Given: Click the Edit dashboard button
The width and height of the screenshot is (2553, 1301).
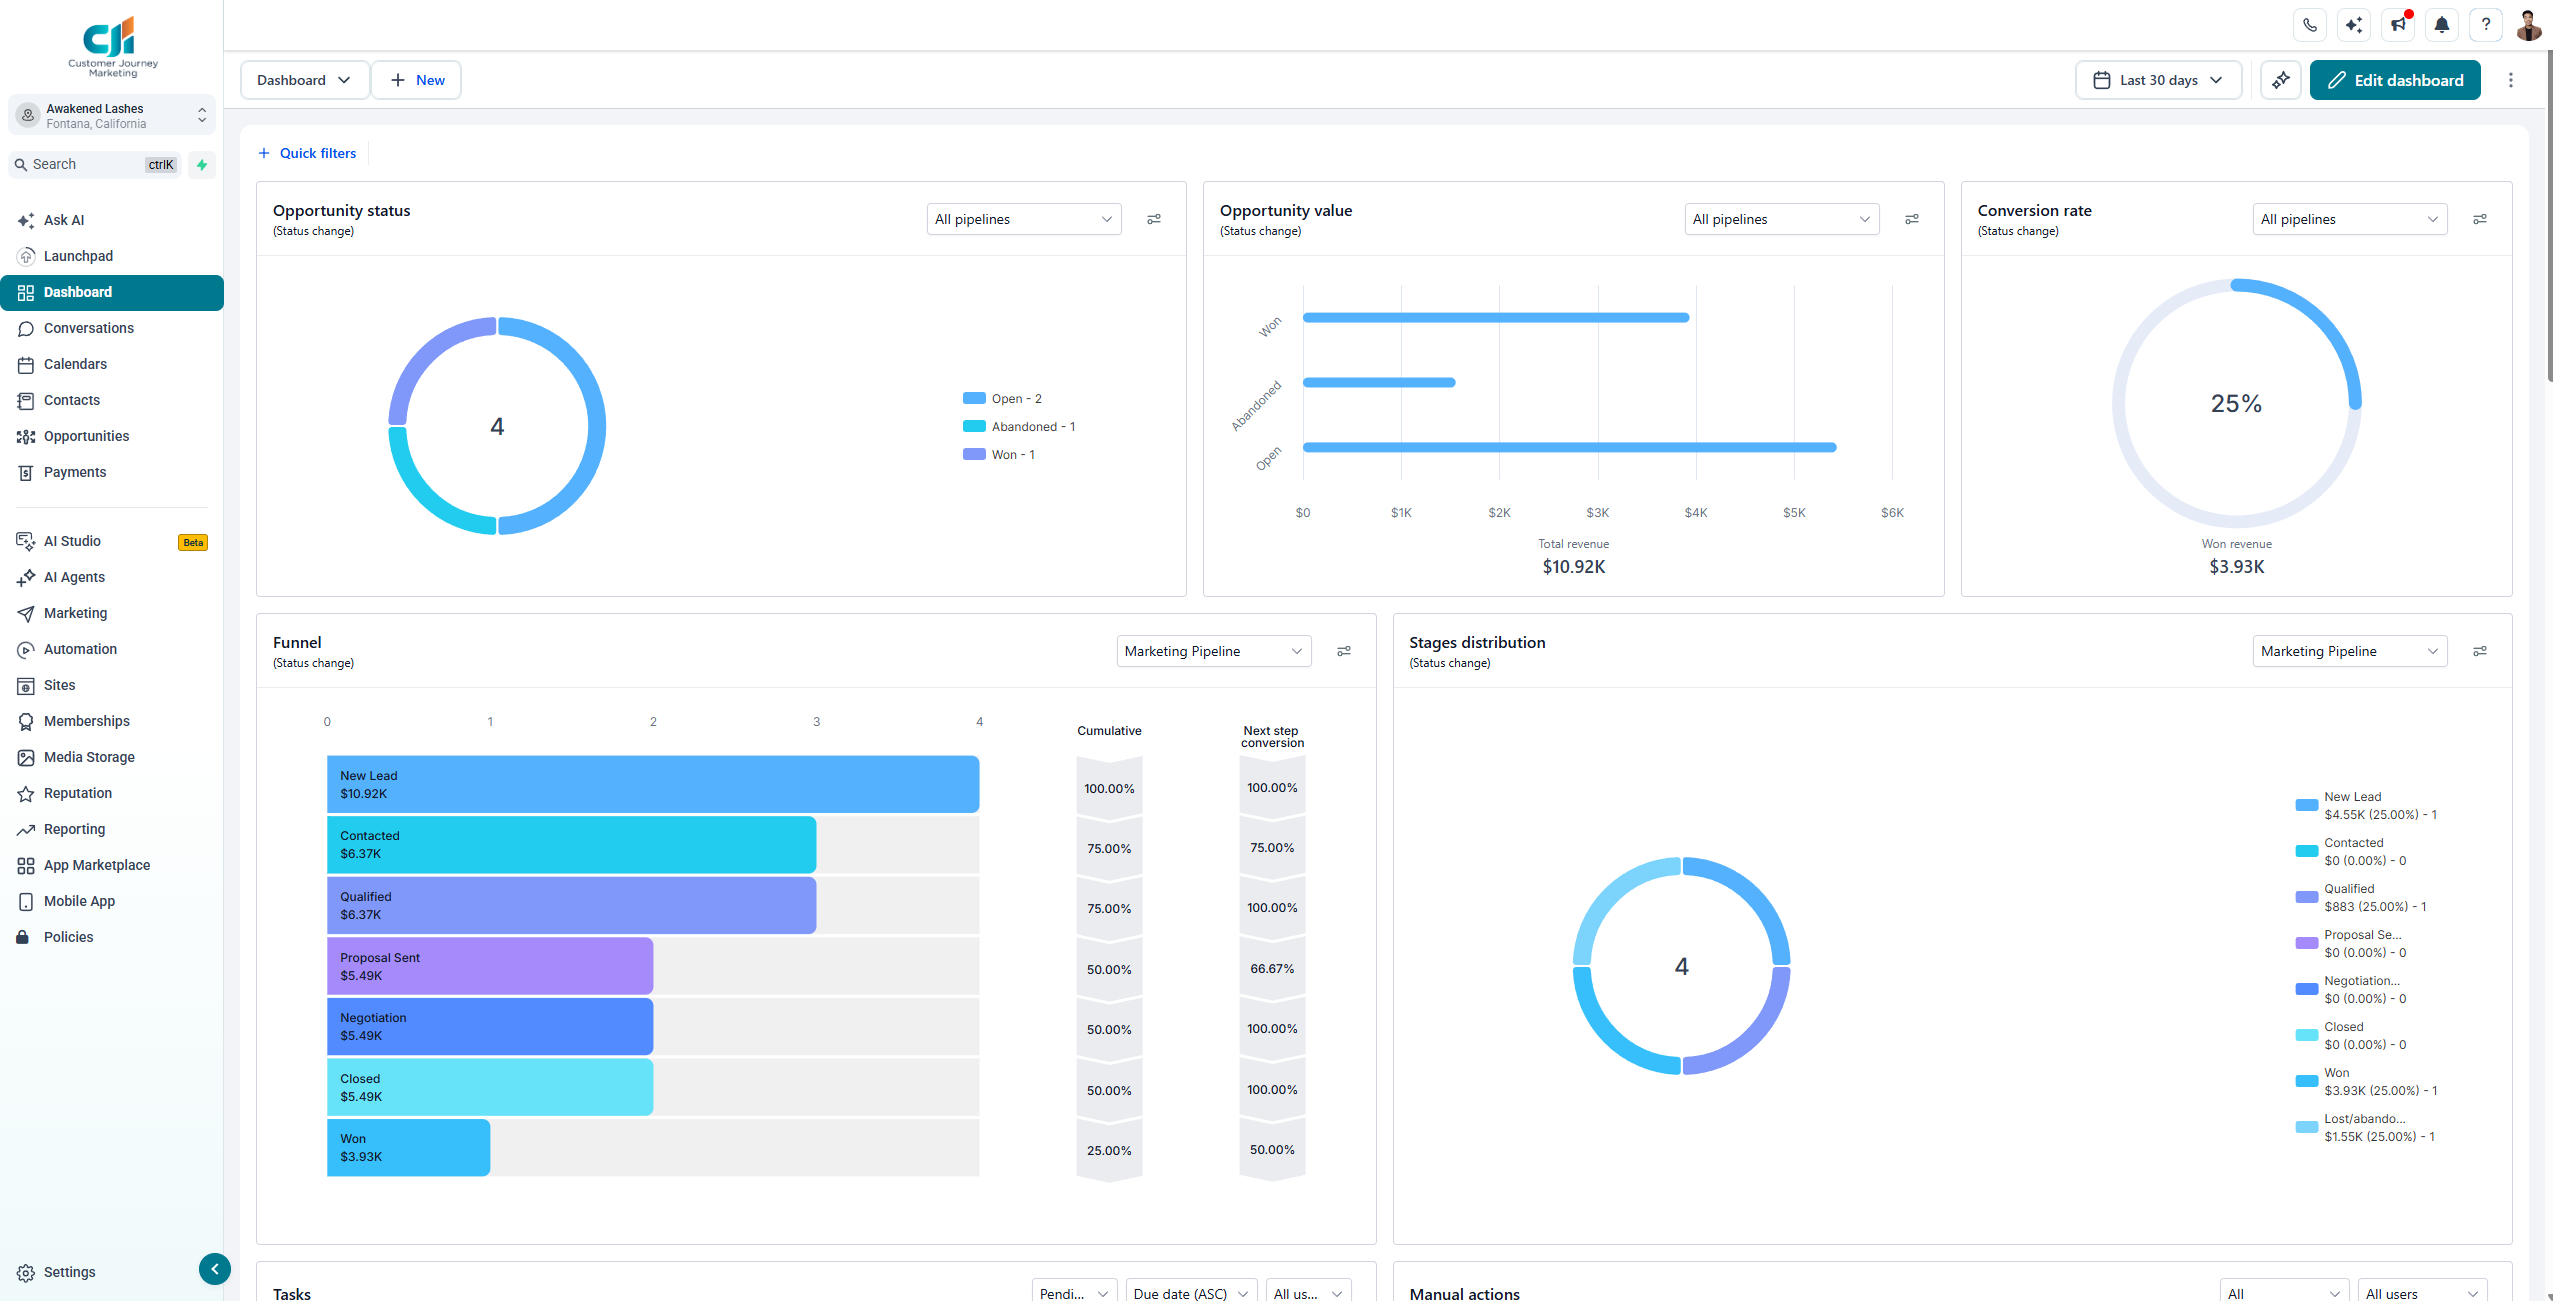Looking at the screenshot, I should pyautogui.click(x=2395, y=80).
